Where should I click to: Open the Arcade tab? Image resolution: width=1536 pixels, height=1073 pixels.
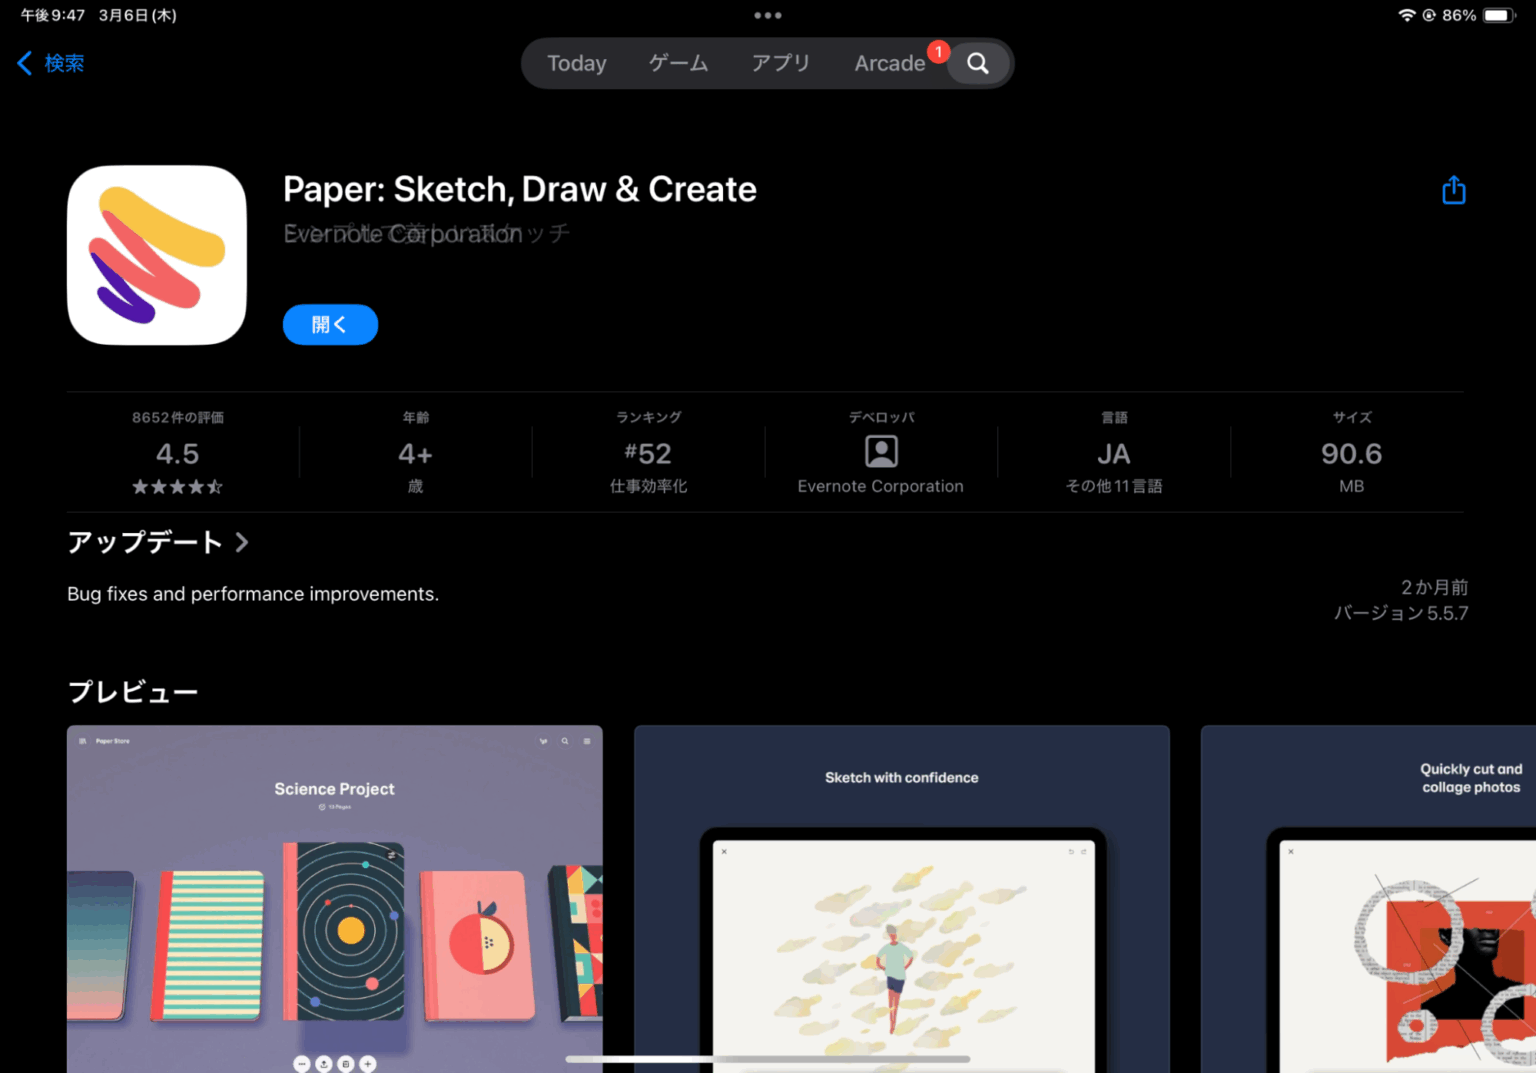click(890, 63)
